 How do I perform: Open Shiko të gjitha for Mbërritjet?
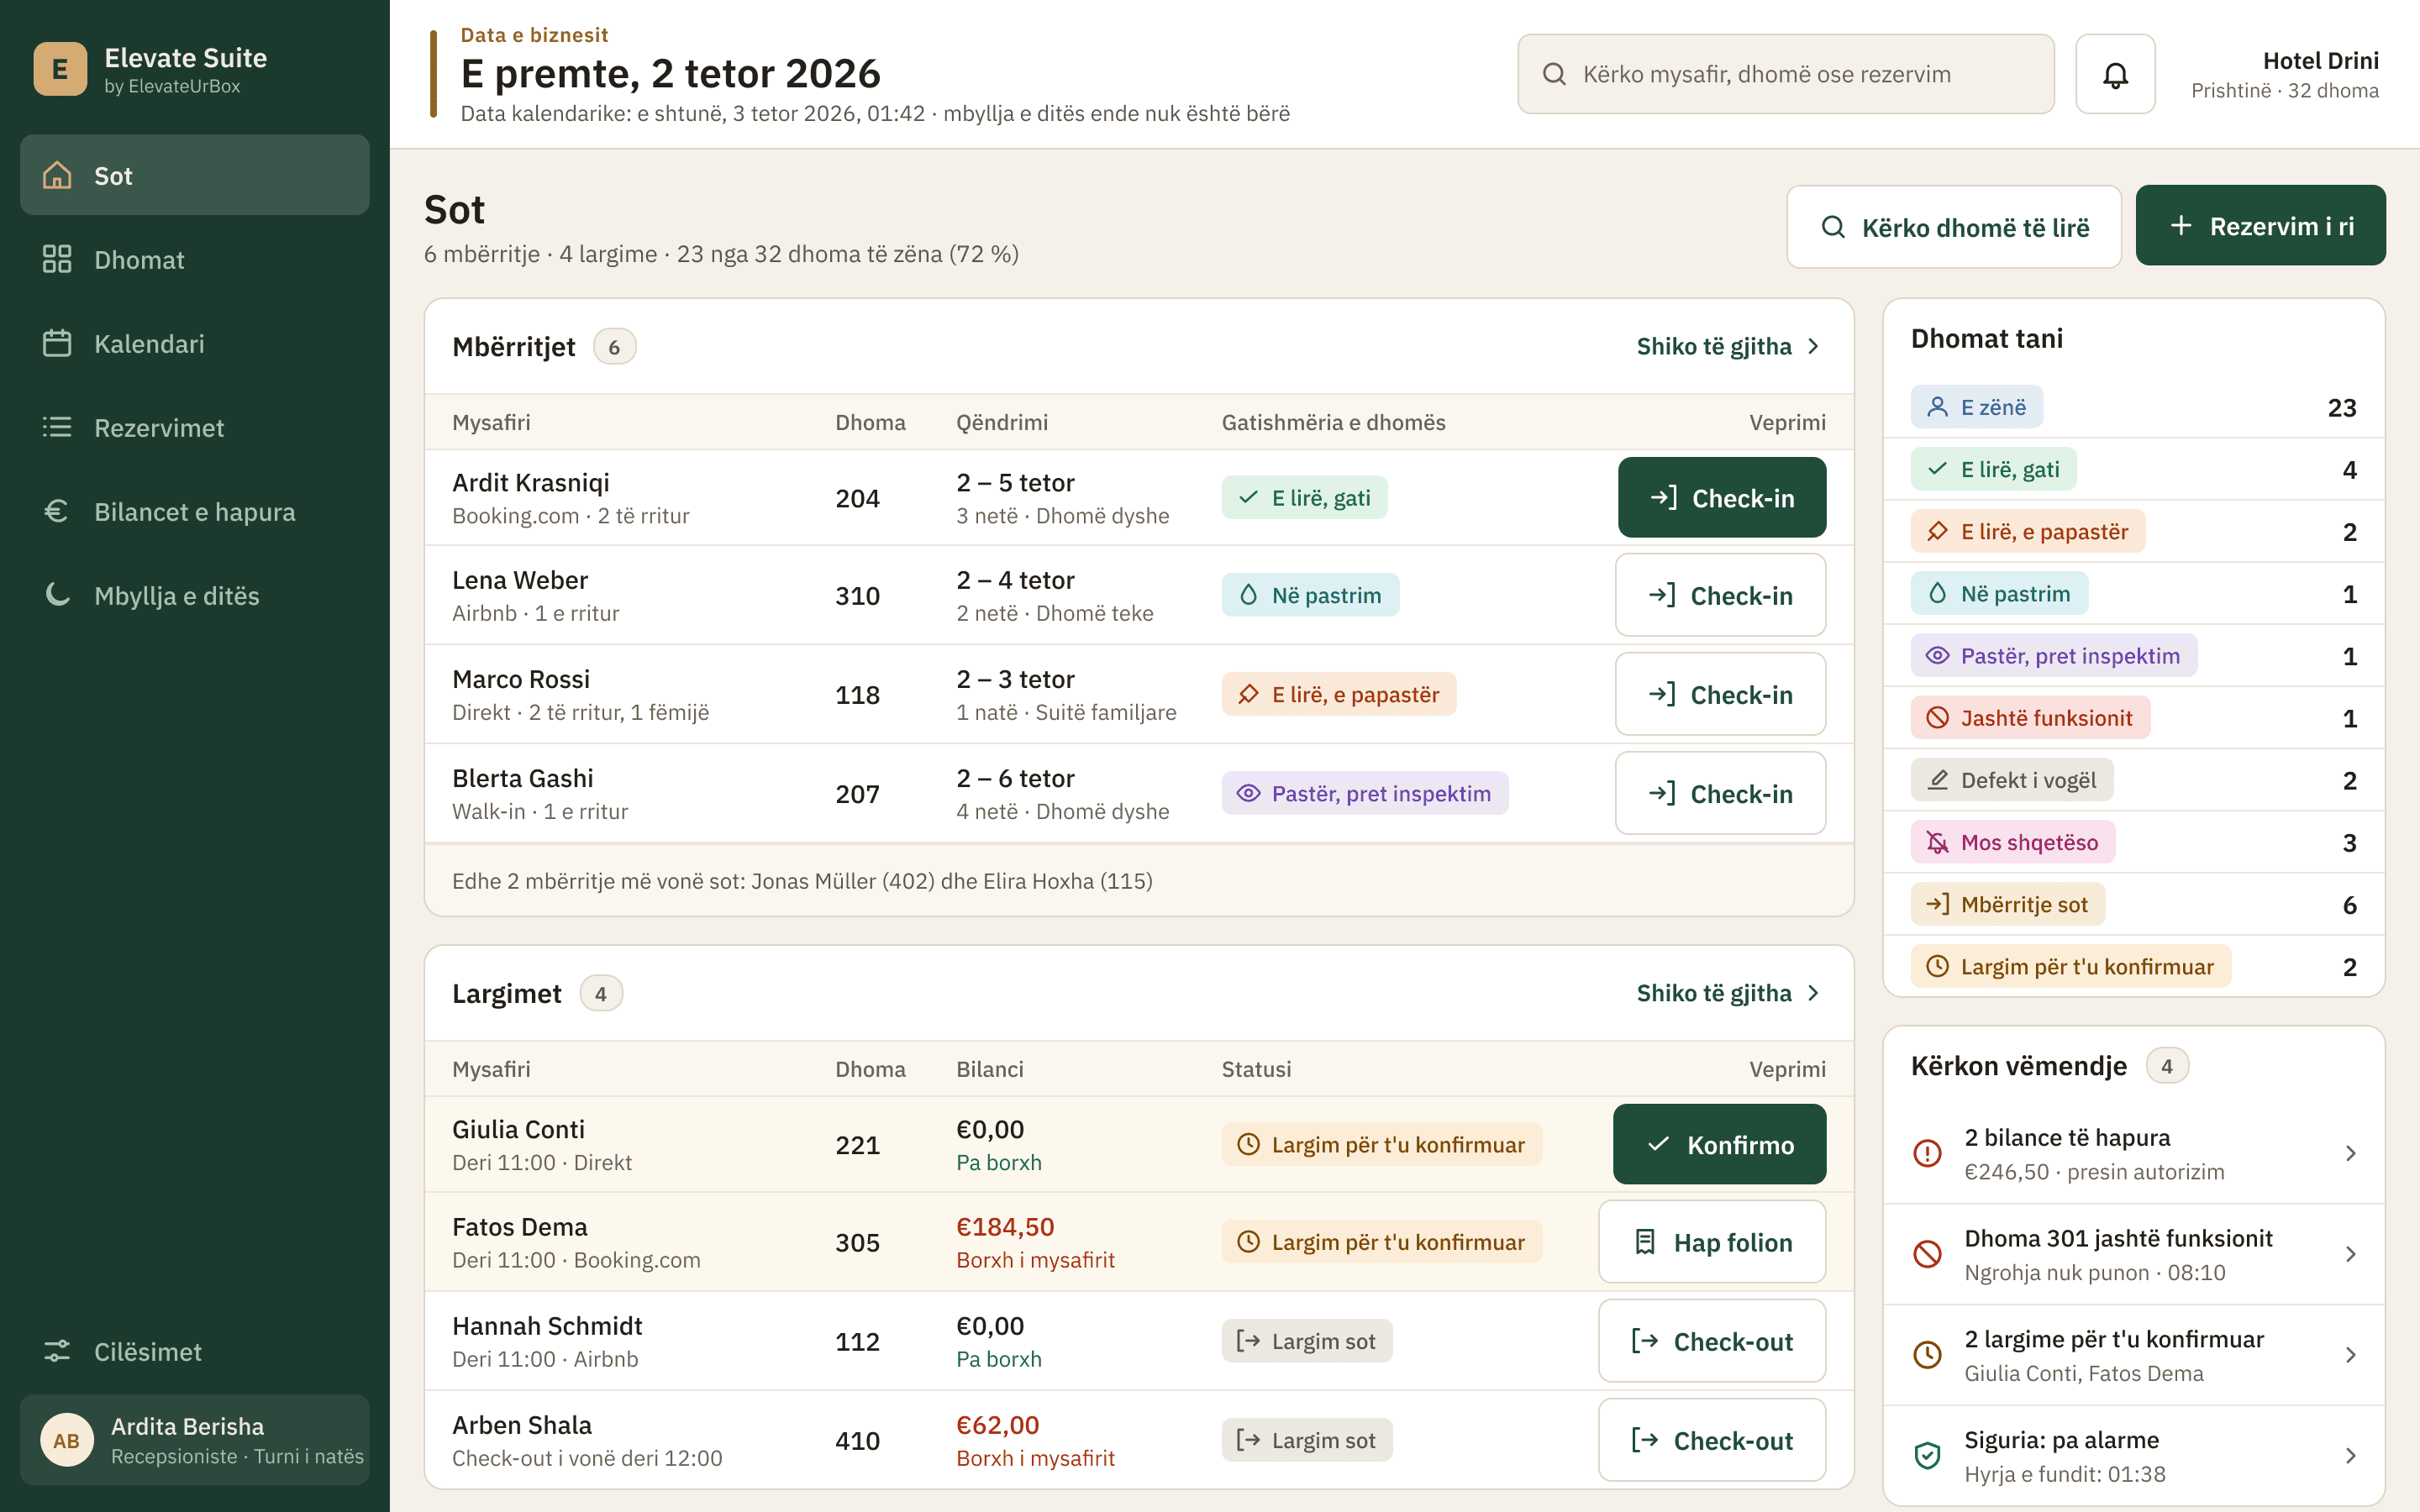click(1729, 346)
